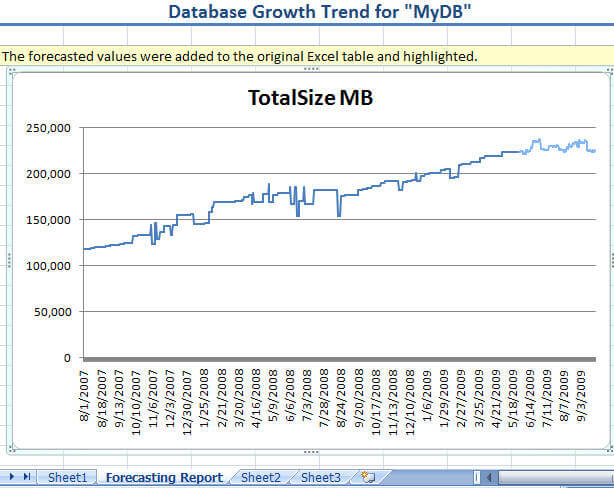Click the chart bottom-left corner handle
The width and height of the screenshot is (614, 488).
(12, 450)
